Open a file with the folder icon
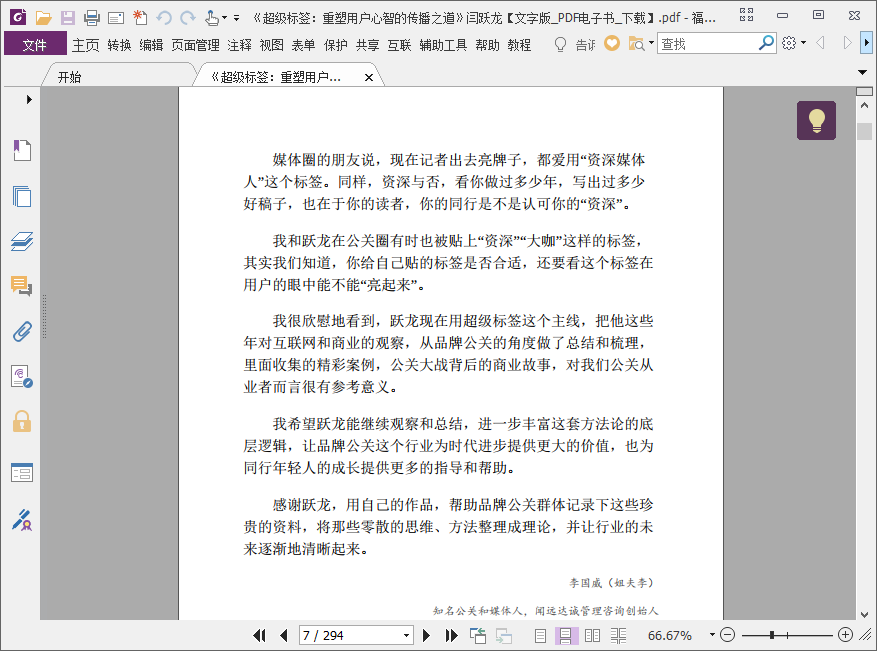The height and width of the screenshot is (651, 877). [43, 18]
